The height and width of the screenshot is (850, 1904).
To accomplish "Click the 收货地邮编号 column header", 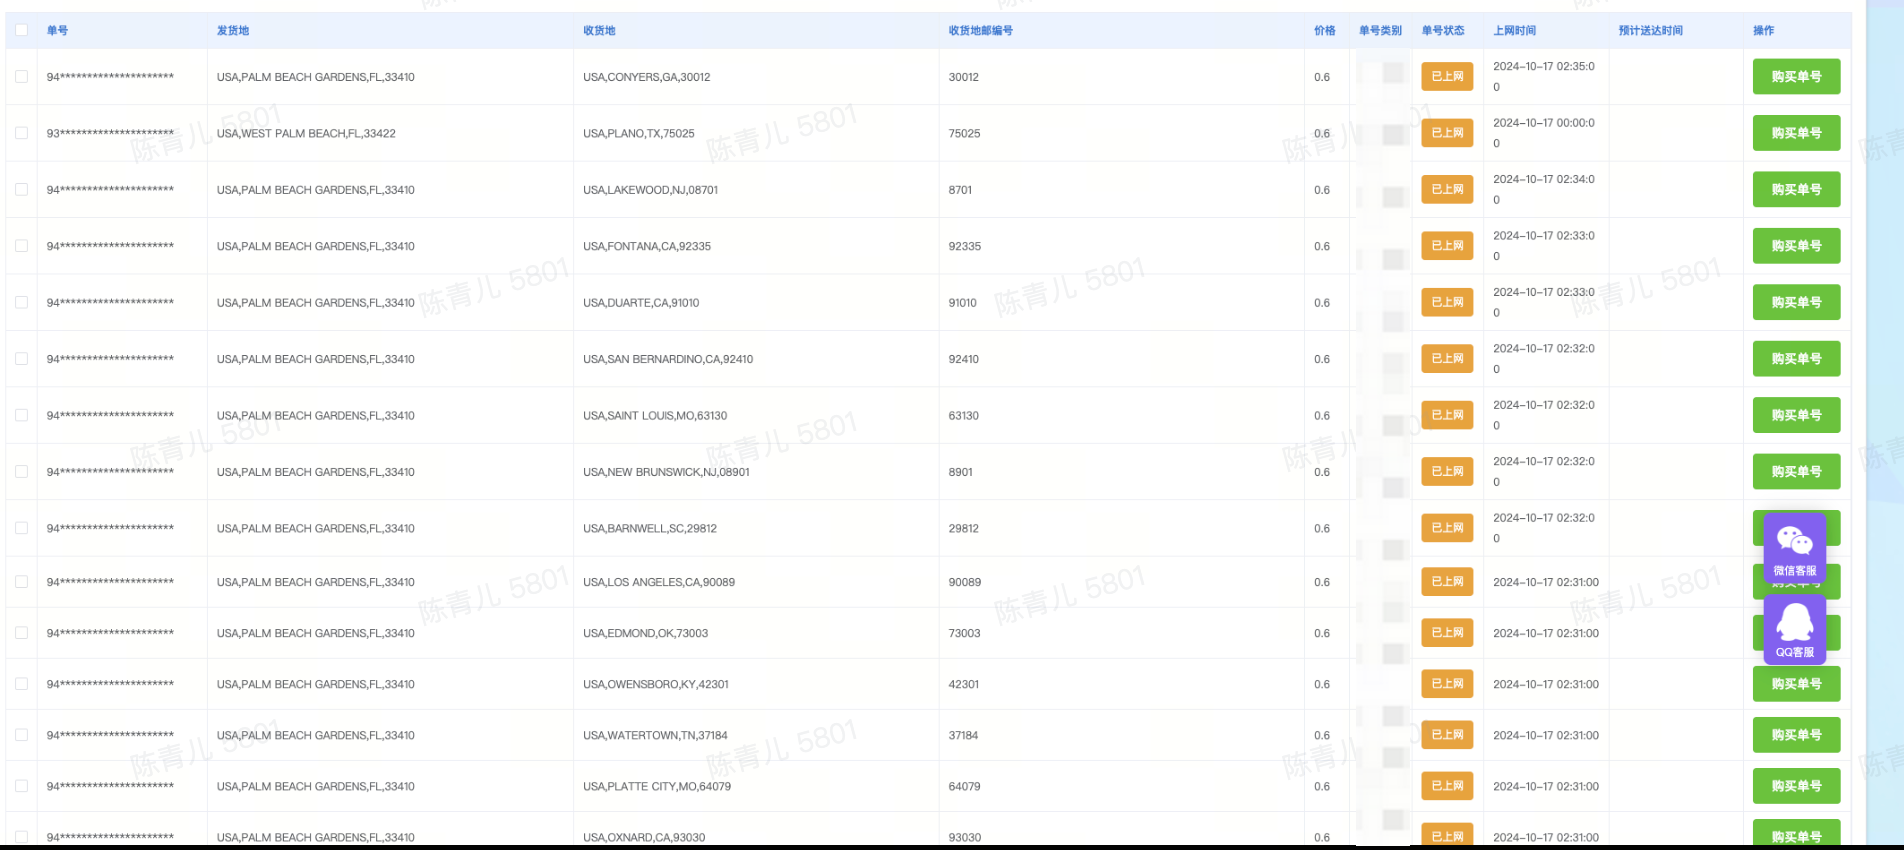I will click(980, 31).
